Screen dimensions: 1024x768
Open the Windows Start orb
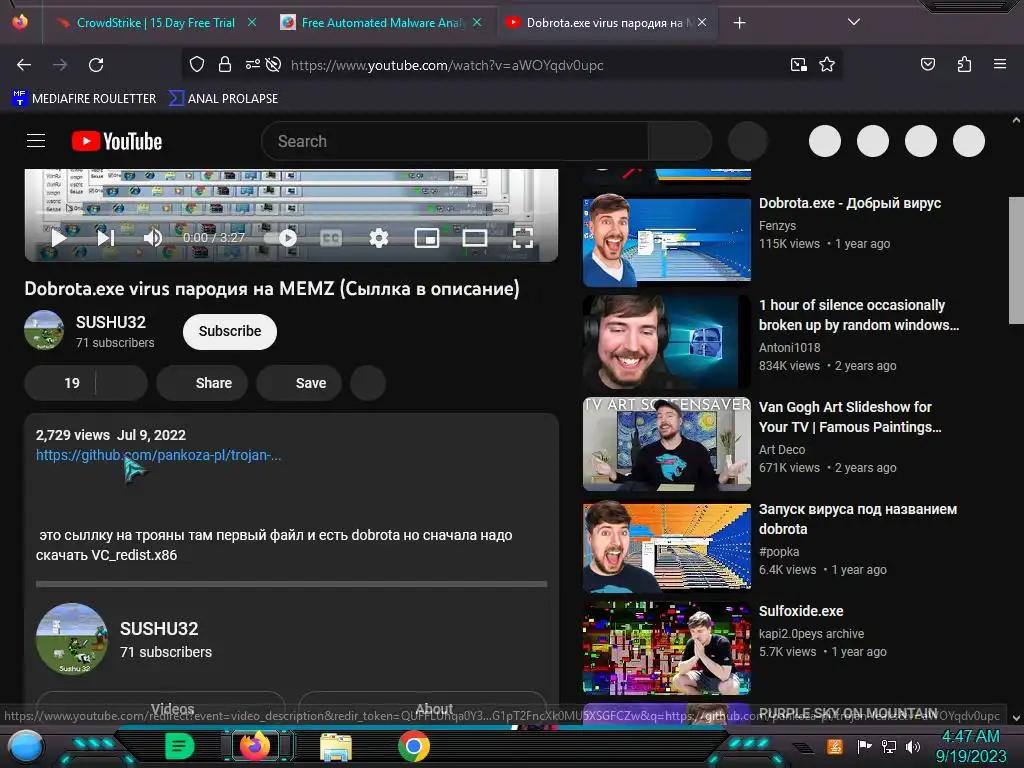click(x=25, y=746)
